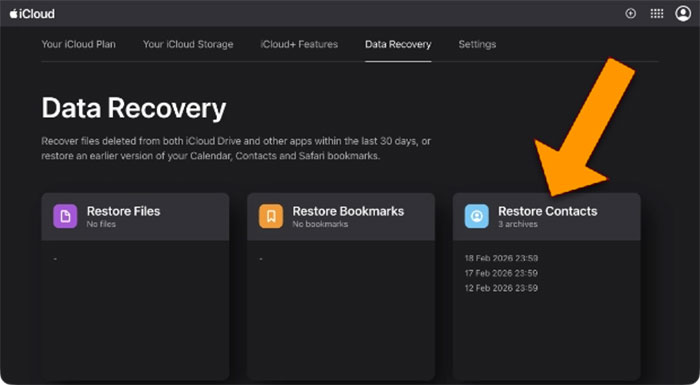Open the plus create icon in header

pyautogui.click(x=630, y=14)
